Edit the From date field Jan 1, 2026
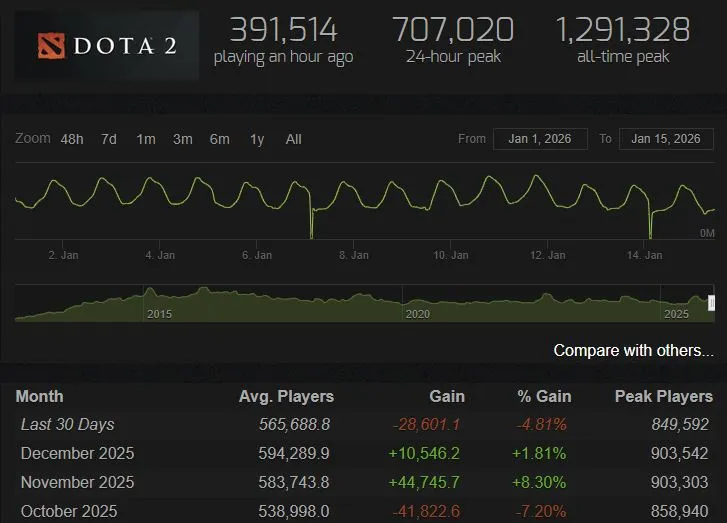This screenshot has height=523, width=727. [x=540, y=139]
